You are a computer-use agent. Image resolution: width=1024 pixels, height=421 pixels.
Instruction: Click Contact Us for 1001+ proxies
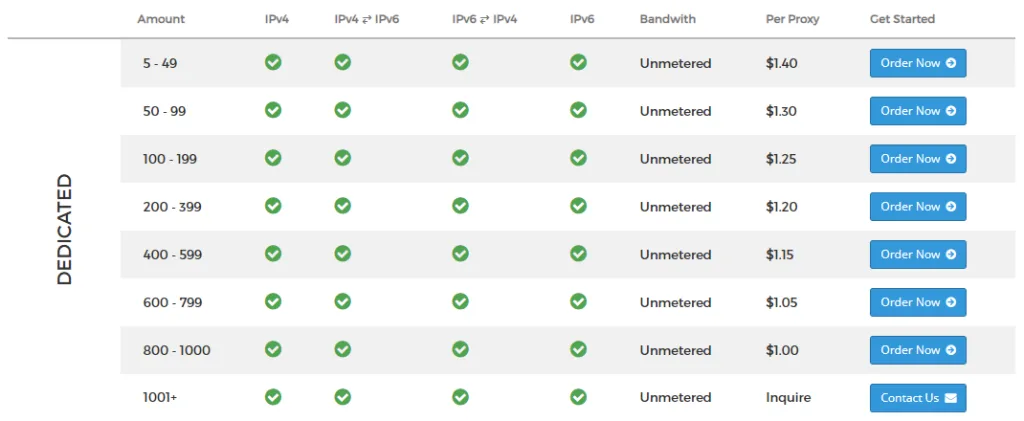coord(917,398)
